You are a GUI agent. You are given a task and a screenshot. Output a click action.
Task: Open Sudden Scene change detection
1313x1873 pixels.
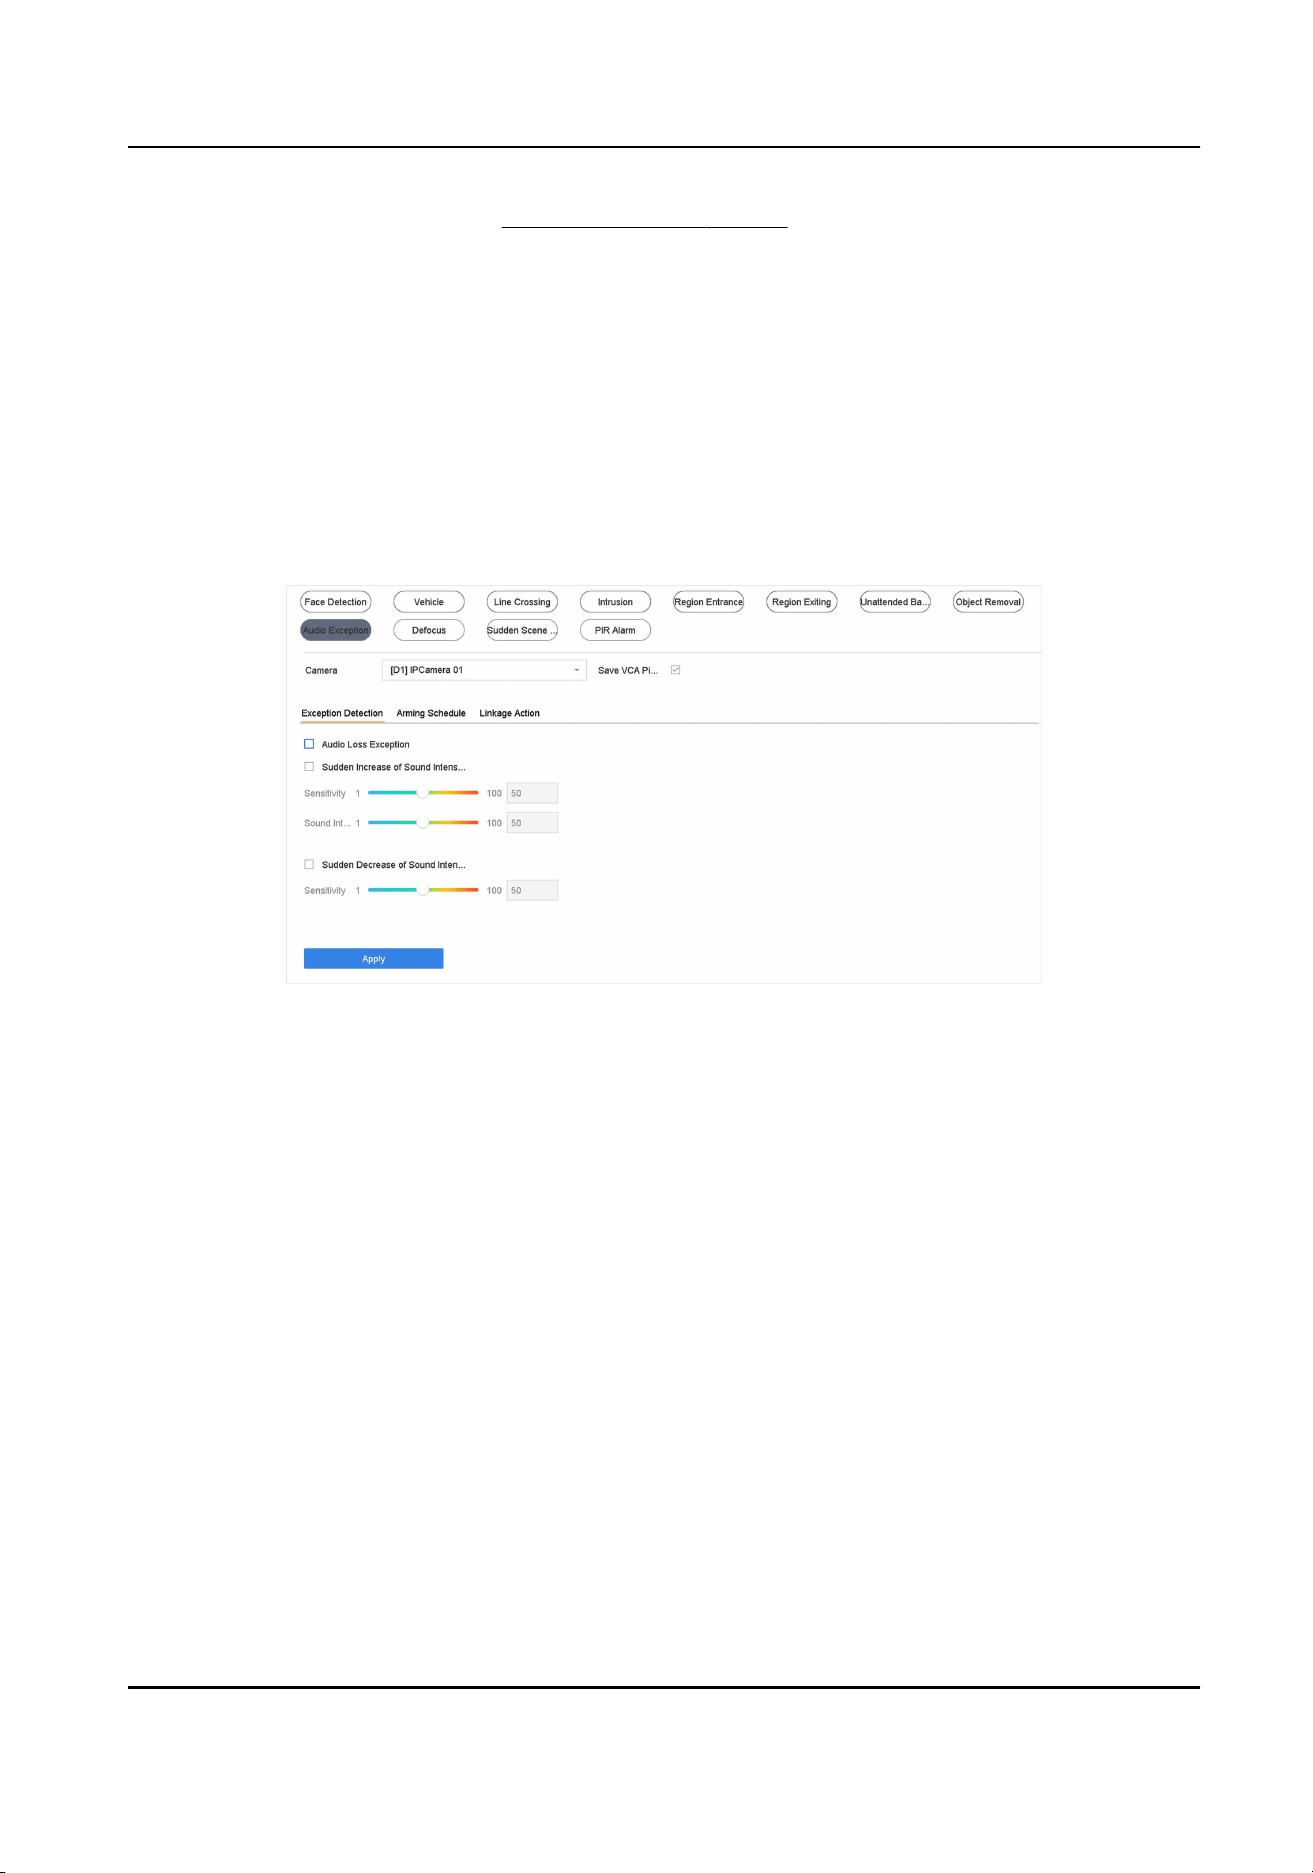pos(522,630)
